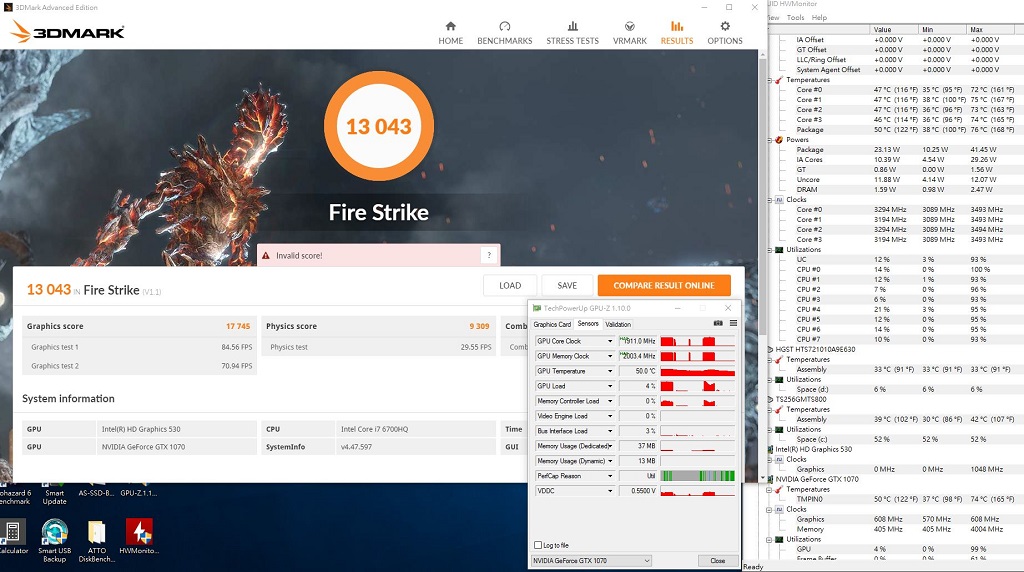Go to the 3DMark HOME page
The width and height of the screenshot is (1024, 572).
point(450,33)
